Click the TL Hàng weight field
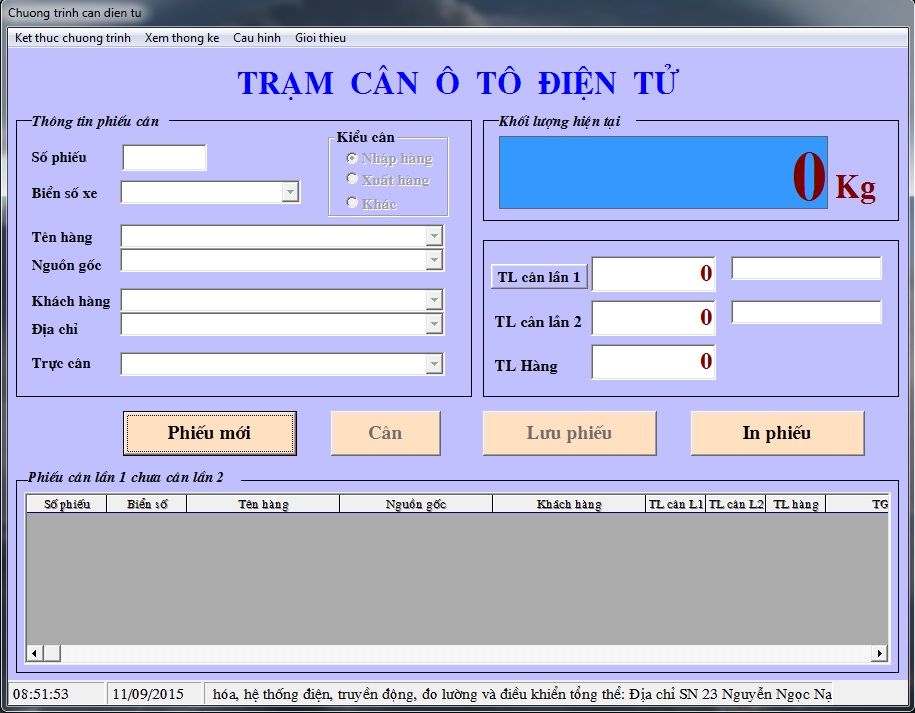 click(654, 362)
